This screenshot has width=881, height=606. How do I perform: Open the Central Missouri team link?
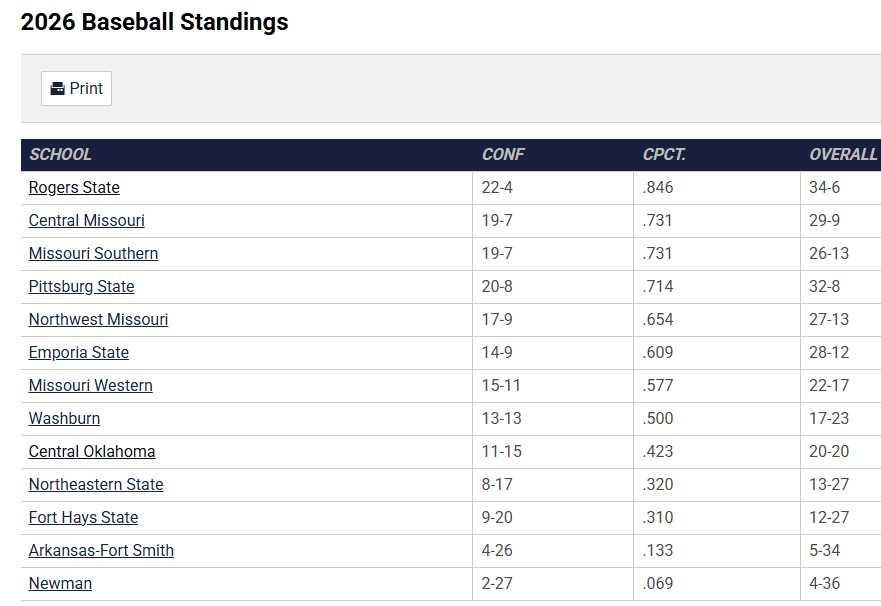[86, 221]
